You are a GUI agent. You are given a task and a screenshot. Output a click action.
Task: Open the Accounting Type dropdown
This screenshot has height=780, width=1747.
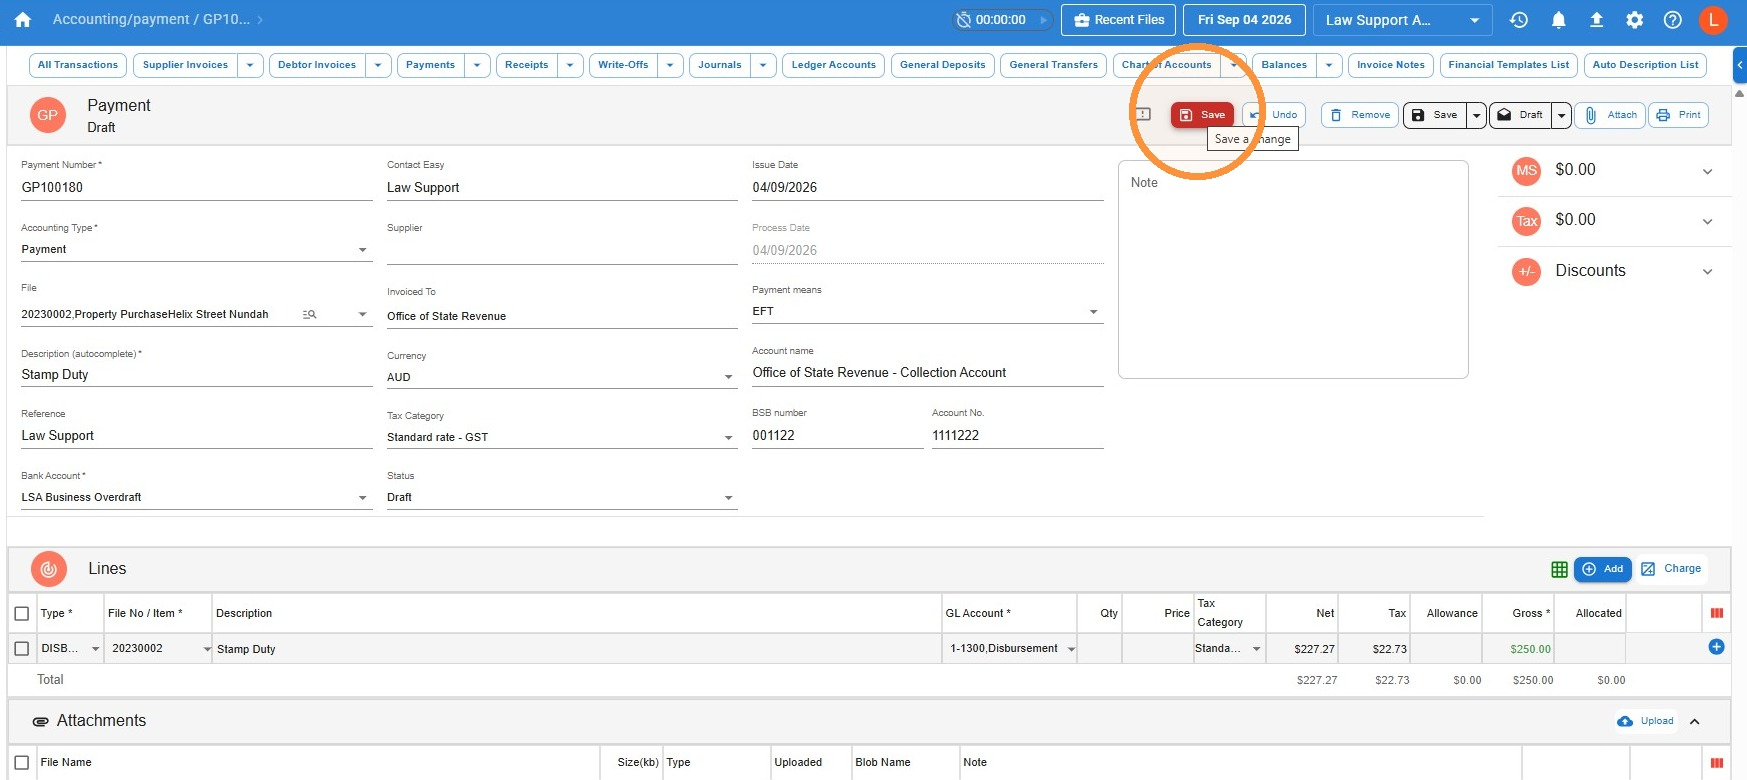click(196, 249)
